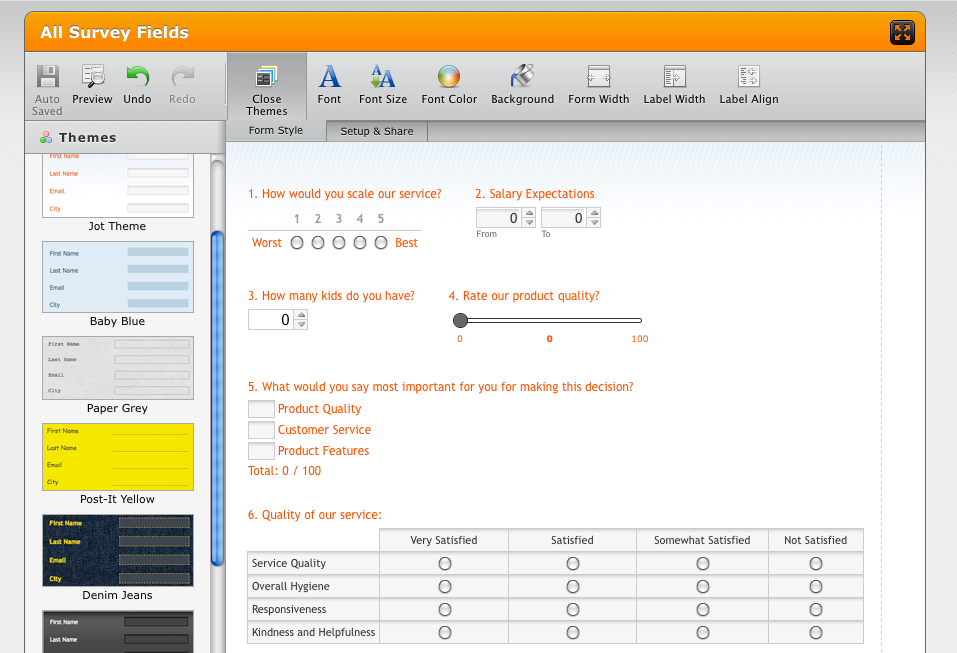Choose the Post-It Yellow theme thumbnail
This screenshot has width=957, height=653.
point(118,457)
